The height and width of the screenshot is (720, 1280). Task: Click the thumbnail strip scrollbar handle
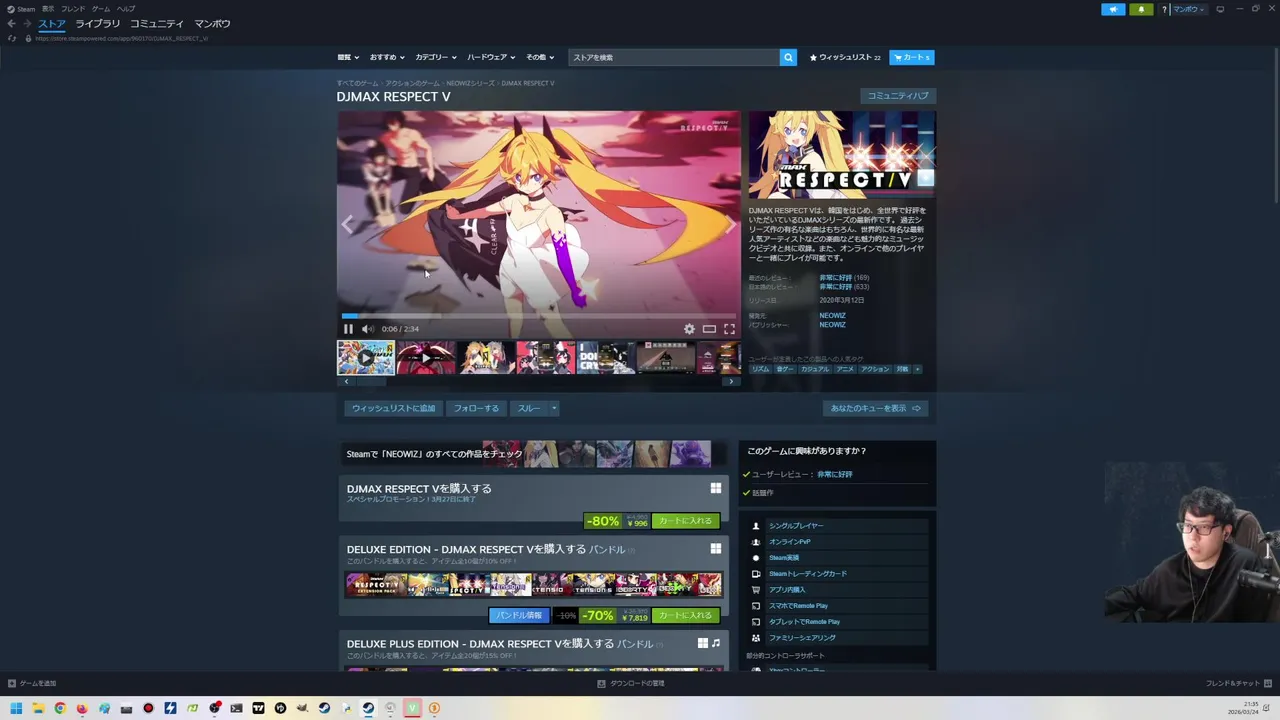[371, 381]
